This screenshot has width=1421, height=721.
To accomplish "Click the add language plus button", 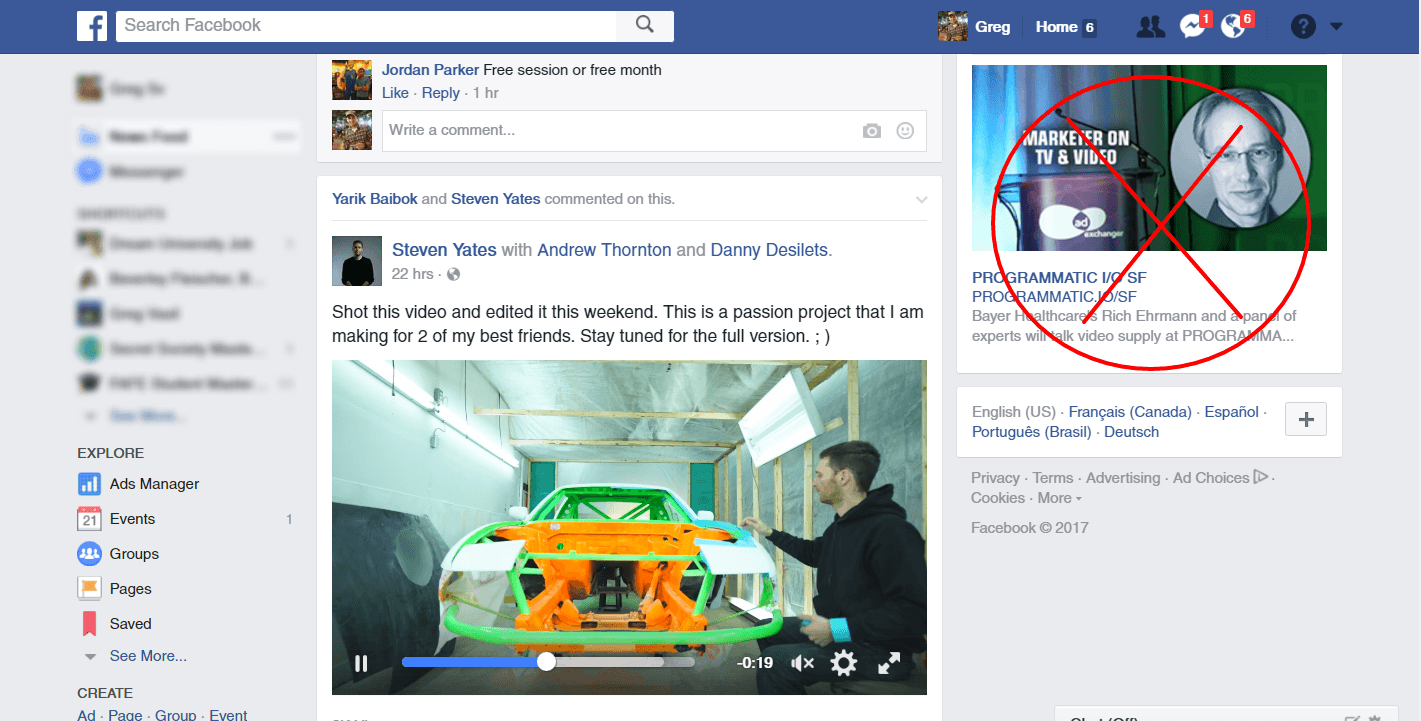I will tap(1305, 420).
